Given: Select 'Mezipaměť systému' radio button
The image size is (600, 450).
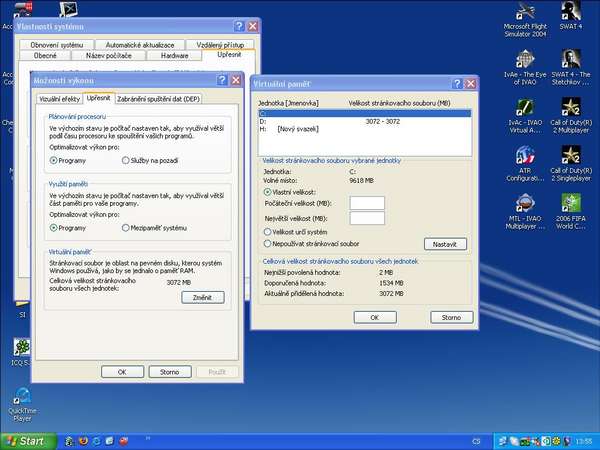Looking at the screenshot, I should [x=124, y=227].
